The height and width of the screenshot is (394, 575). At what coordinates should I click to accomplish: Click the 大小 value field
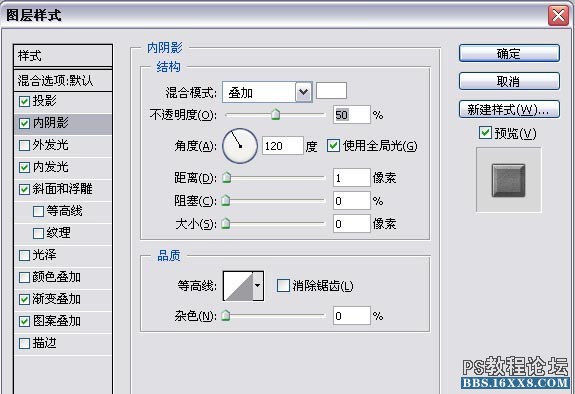coord(352,223)
